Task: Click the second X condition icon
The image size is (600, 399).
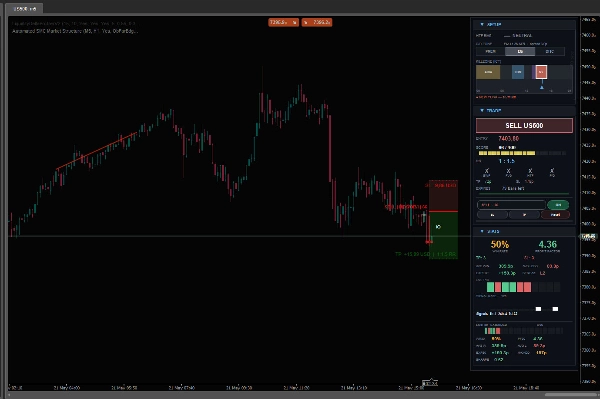Action: click(509, 171)
